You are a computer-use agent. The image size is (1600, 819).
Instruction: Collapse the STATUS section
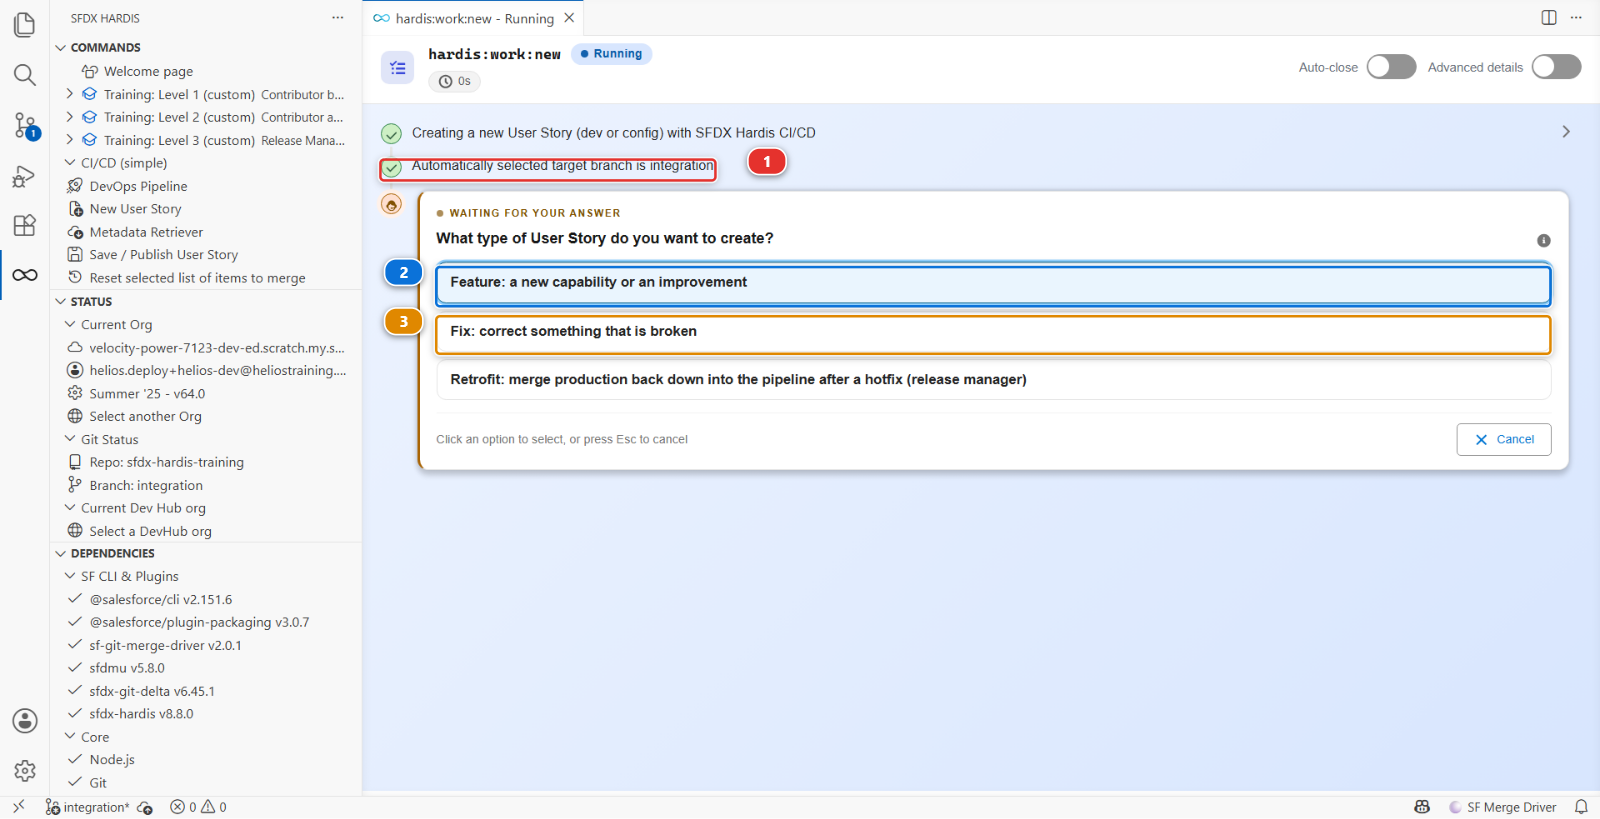(61, 301)
